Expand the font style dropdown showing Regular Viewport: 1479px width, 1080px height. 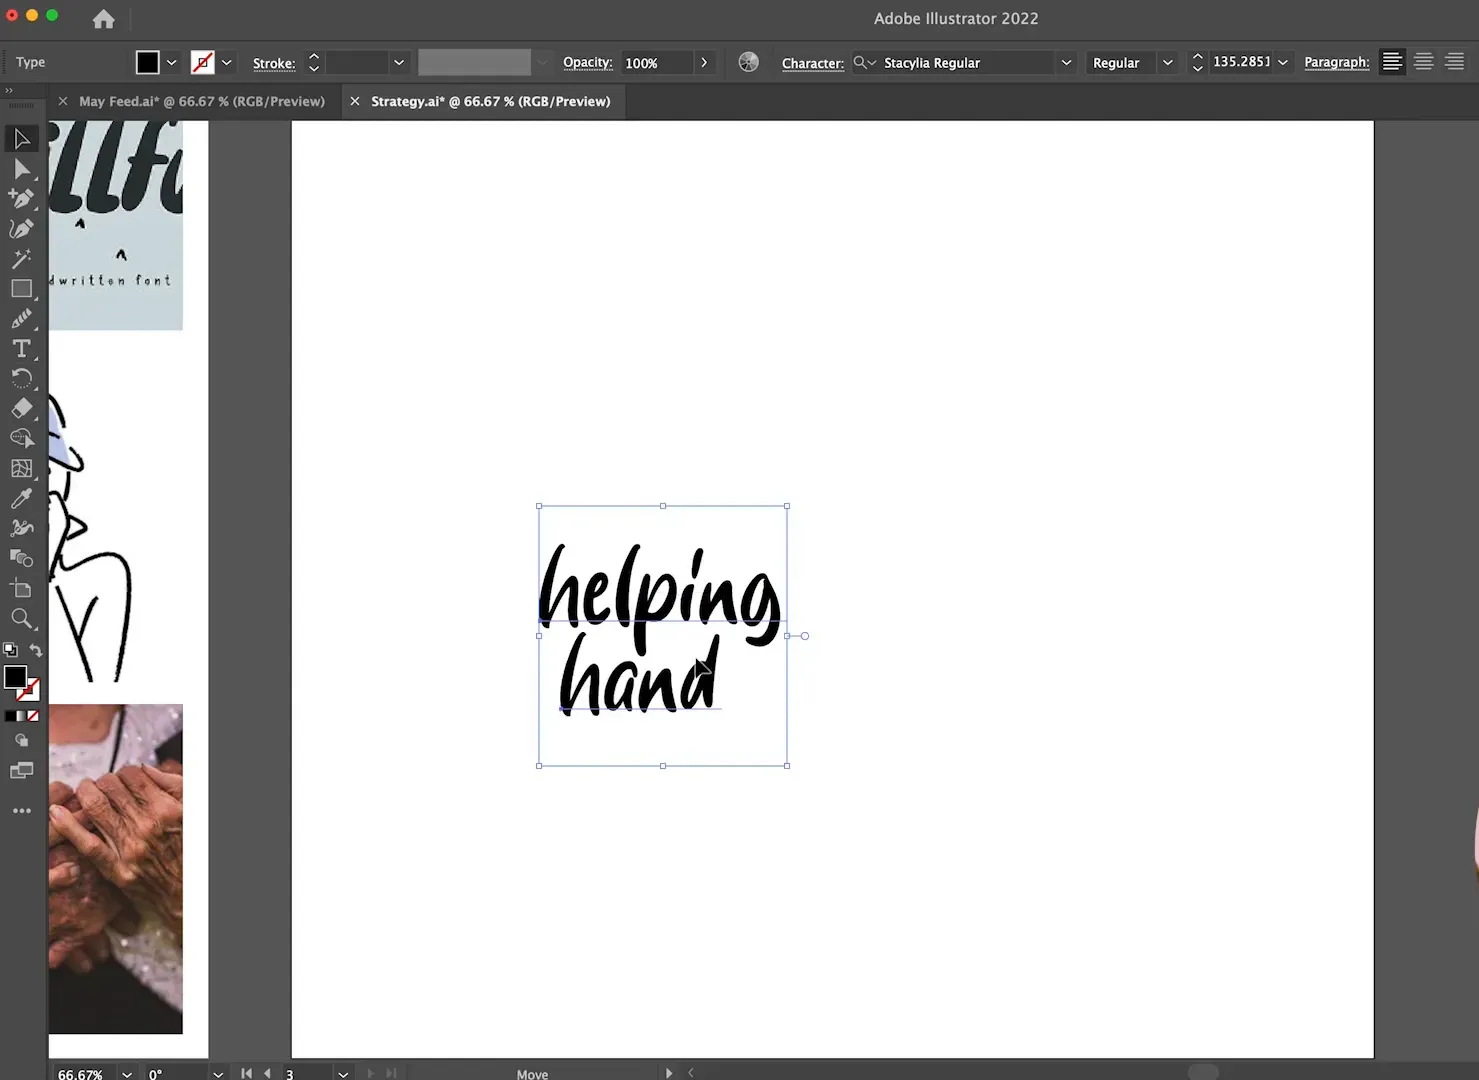1167,62
